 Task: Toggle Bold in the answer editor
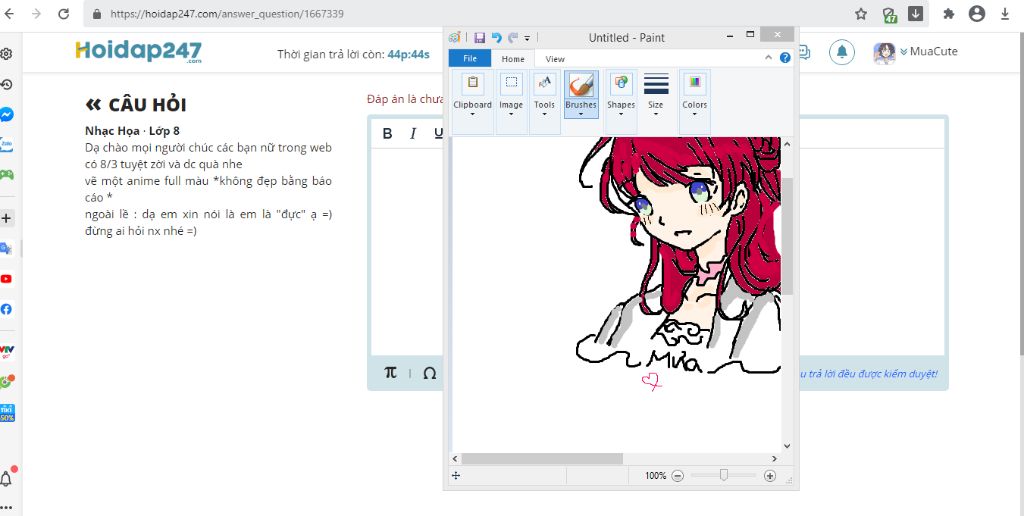387,133
